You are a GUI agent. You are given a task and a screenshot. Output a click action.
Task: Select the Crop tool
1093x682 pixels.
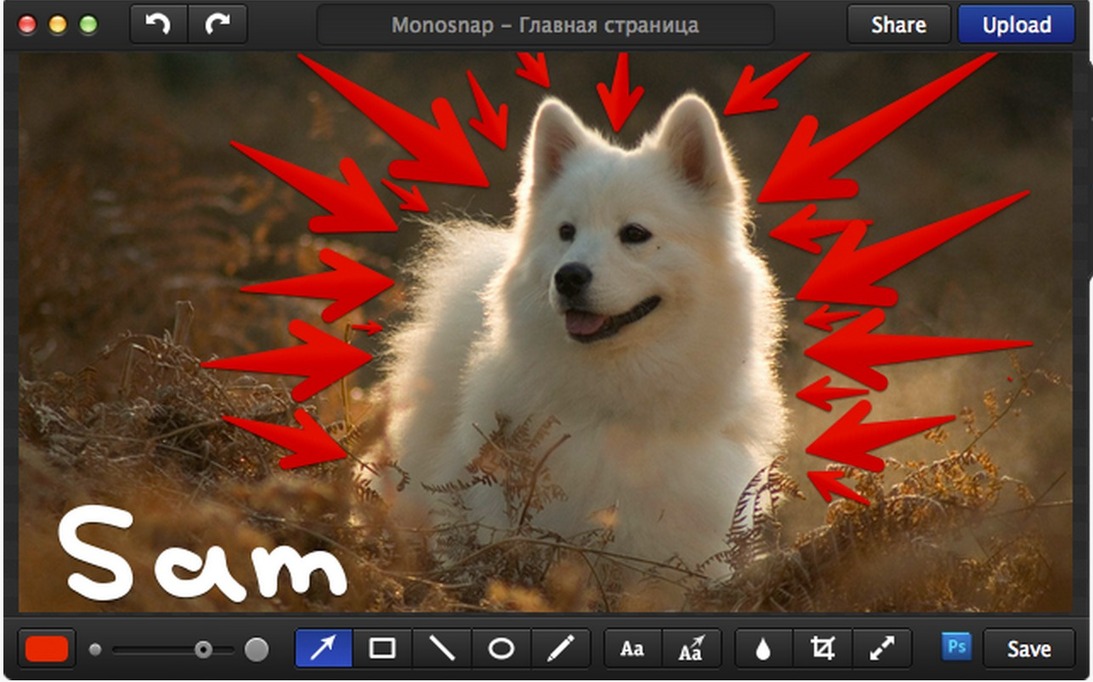click(x=822, y=648)
